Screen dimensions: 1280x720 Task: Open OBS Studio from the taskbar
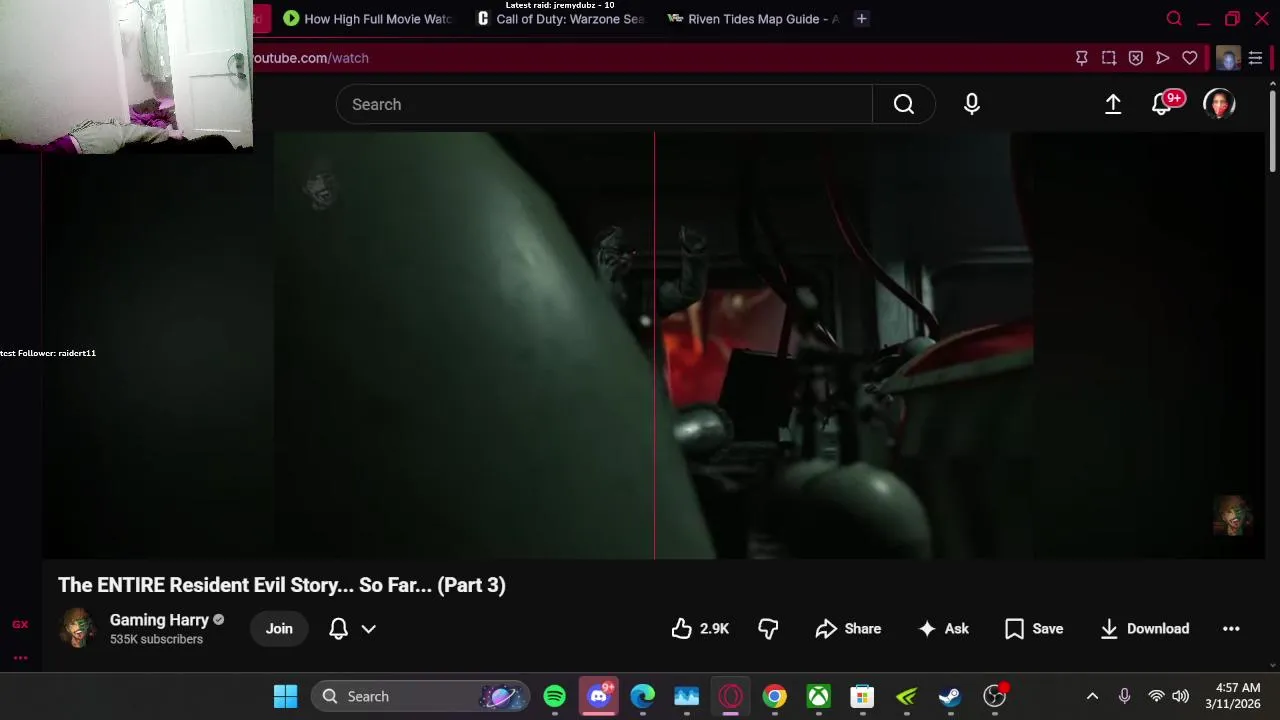pyautogui.click(x=994, y=696)
